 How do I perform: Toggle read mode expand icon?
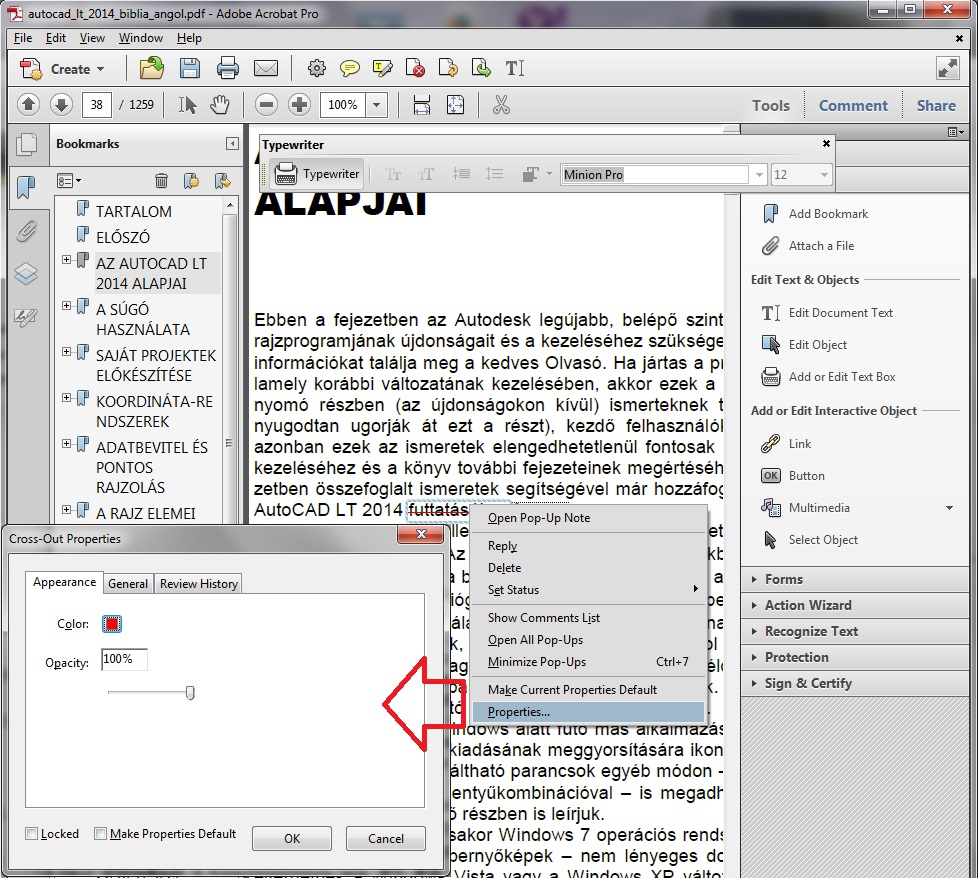click(x=947, y=68)
